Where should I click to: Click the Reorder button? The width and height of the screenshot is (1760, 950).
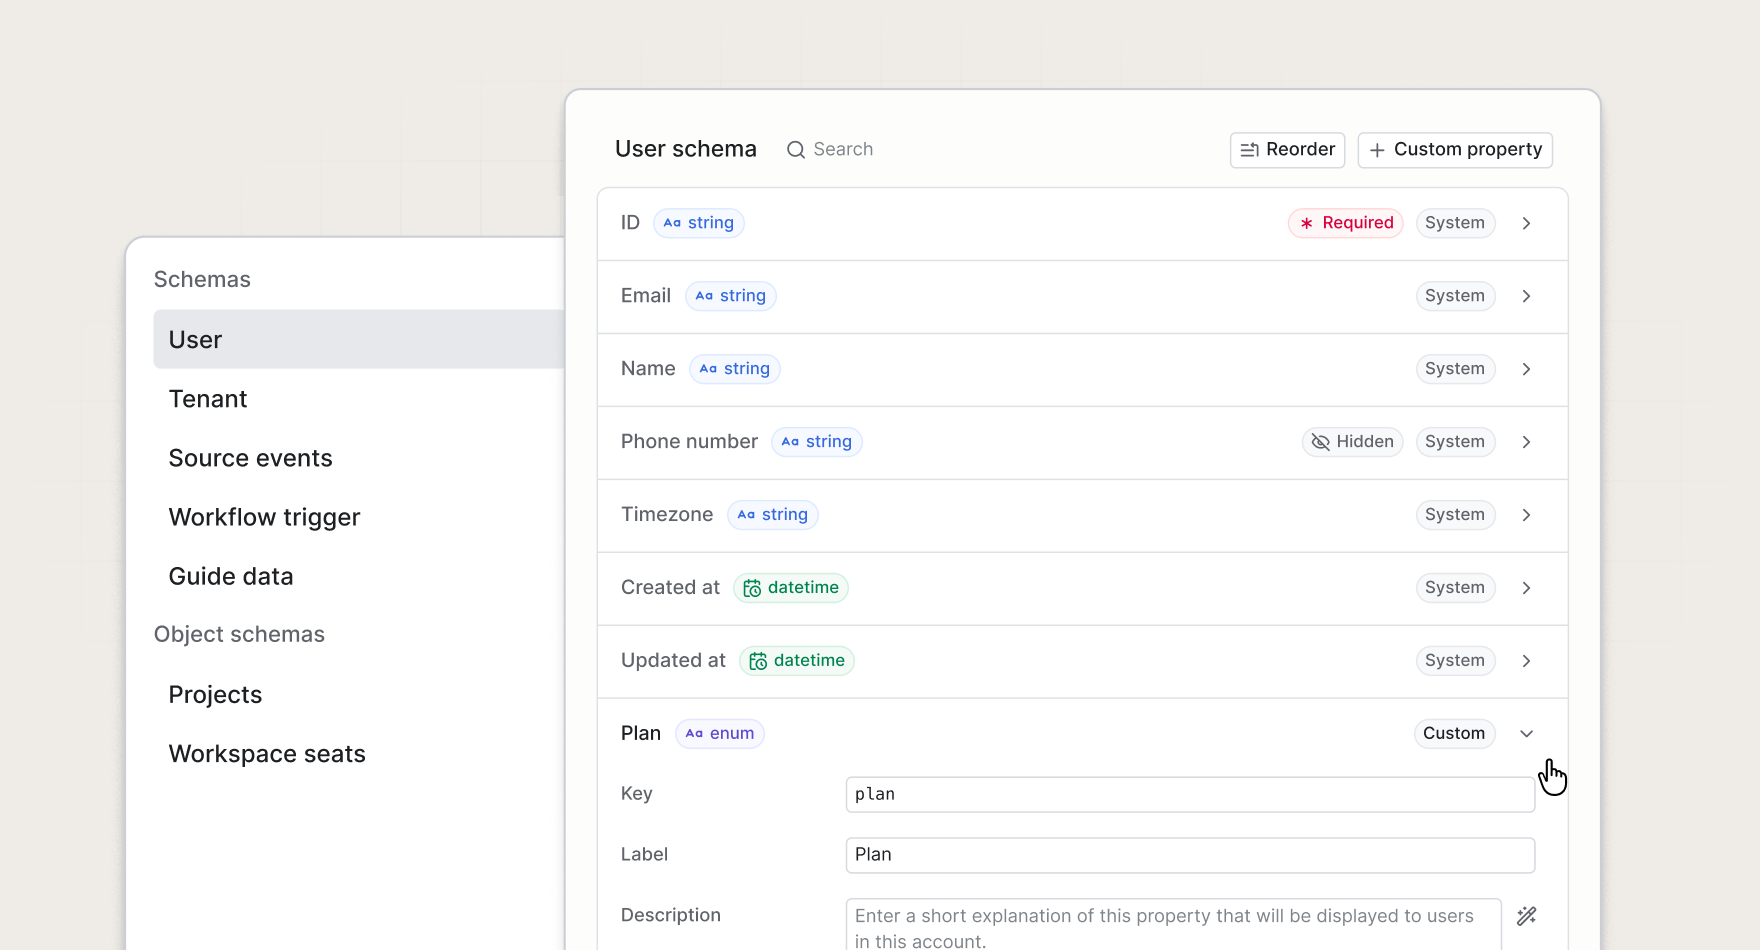click(x=1287, y=150)
